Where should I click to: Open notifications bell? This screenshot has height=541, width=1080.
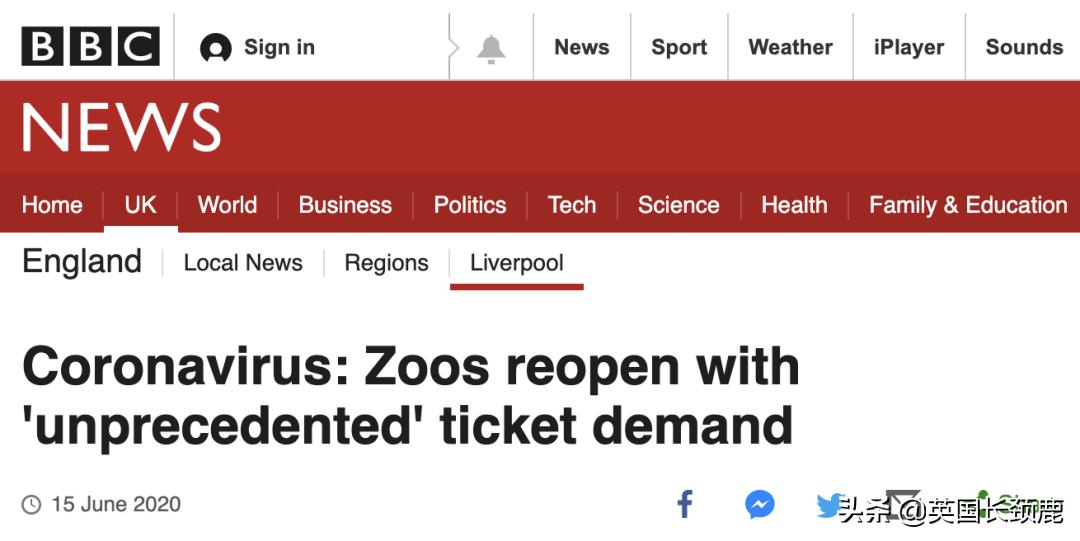point(491,48)
